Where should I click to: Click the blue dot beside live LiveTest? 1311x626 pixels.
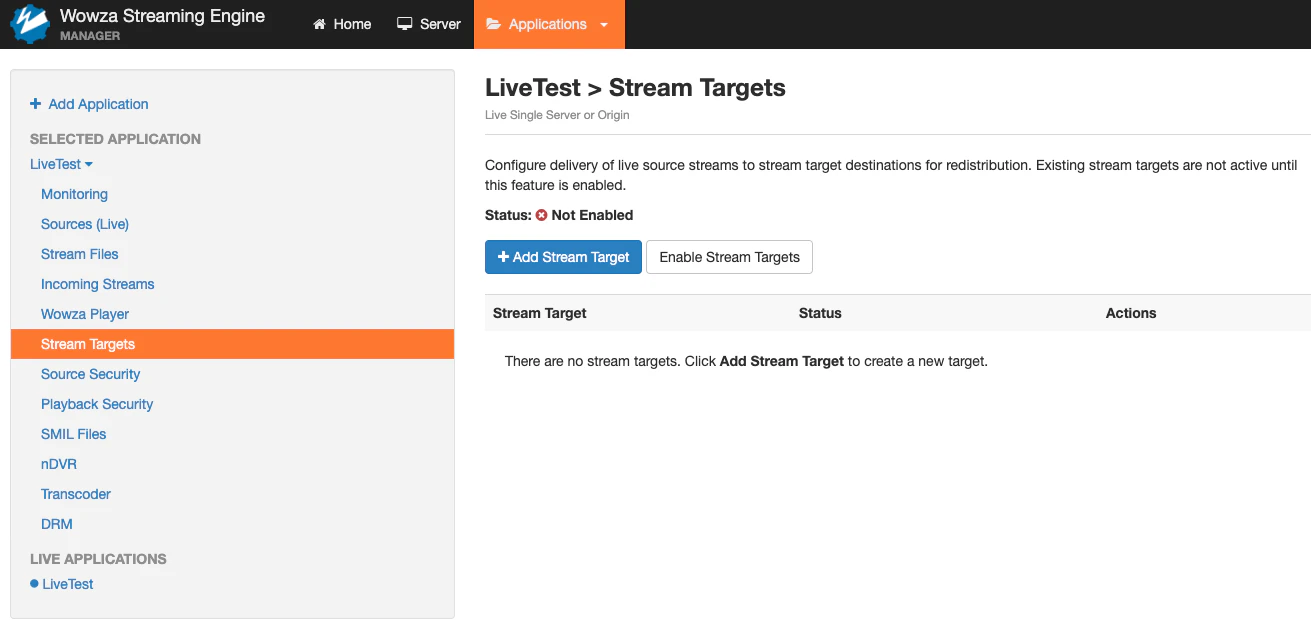pos(34,583)
